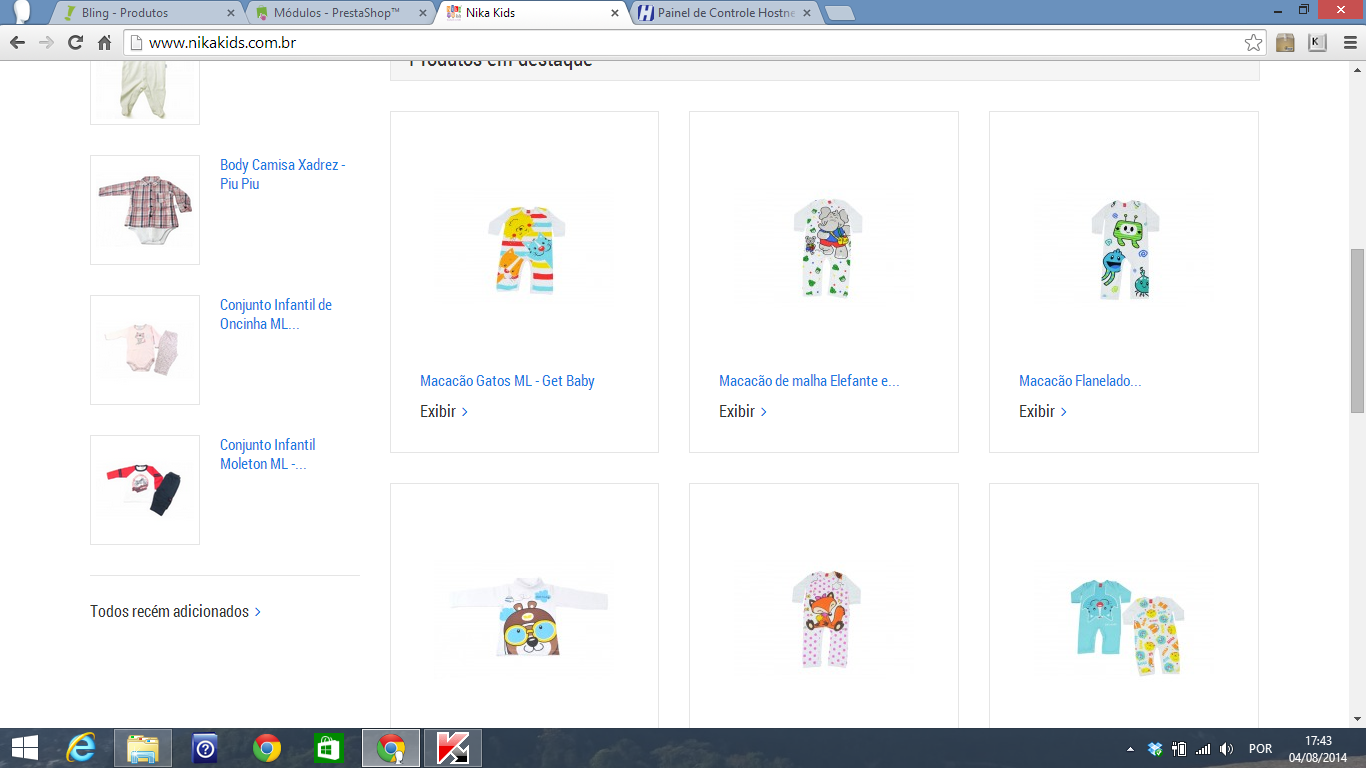Viewport: 1366px width, 768px height.
Task: Open the Chrome hamburger menu
Action: pyautogui.click(x=1348, y=43)
